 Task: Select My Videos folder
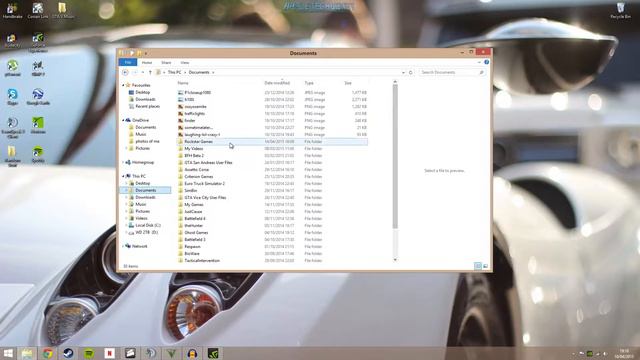194,149
